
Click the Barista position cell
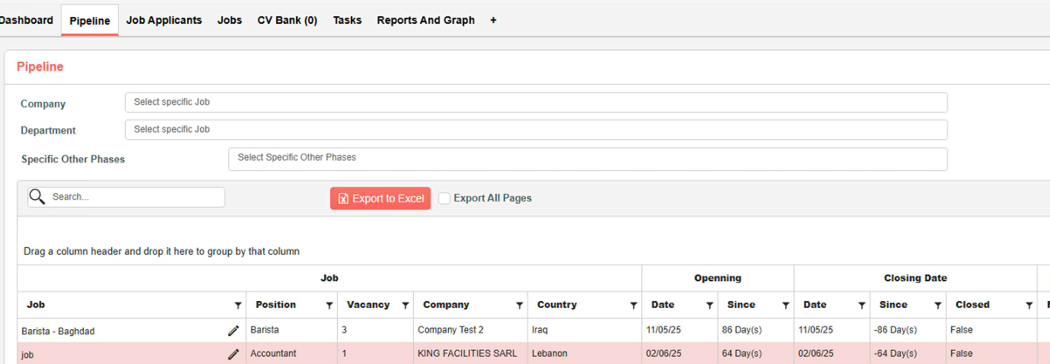coord(292,331)
